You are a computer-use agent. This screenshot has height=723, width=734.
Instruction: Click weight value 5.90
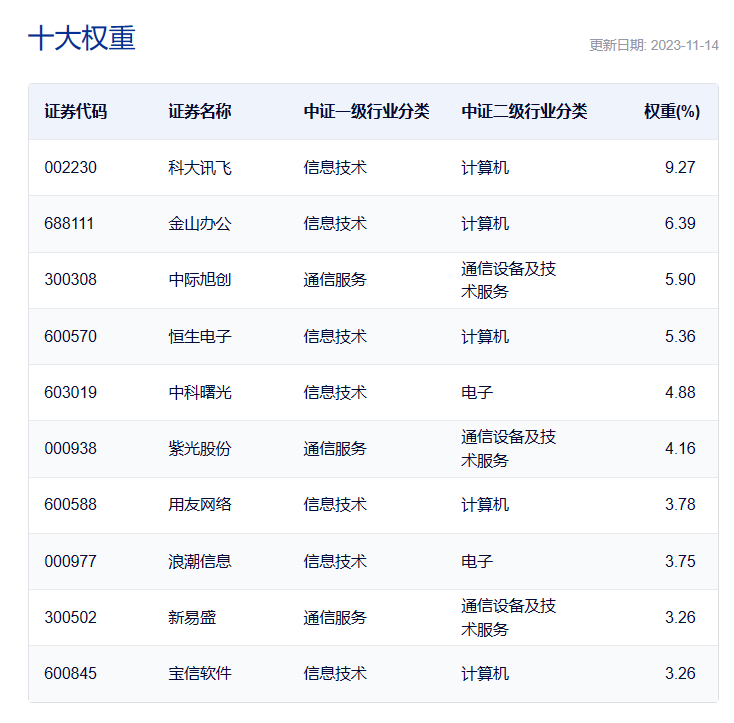coord(680,279)
